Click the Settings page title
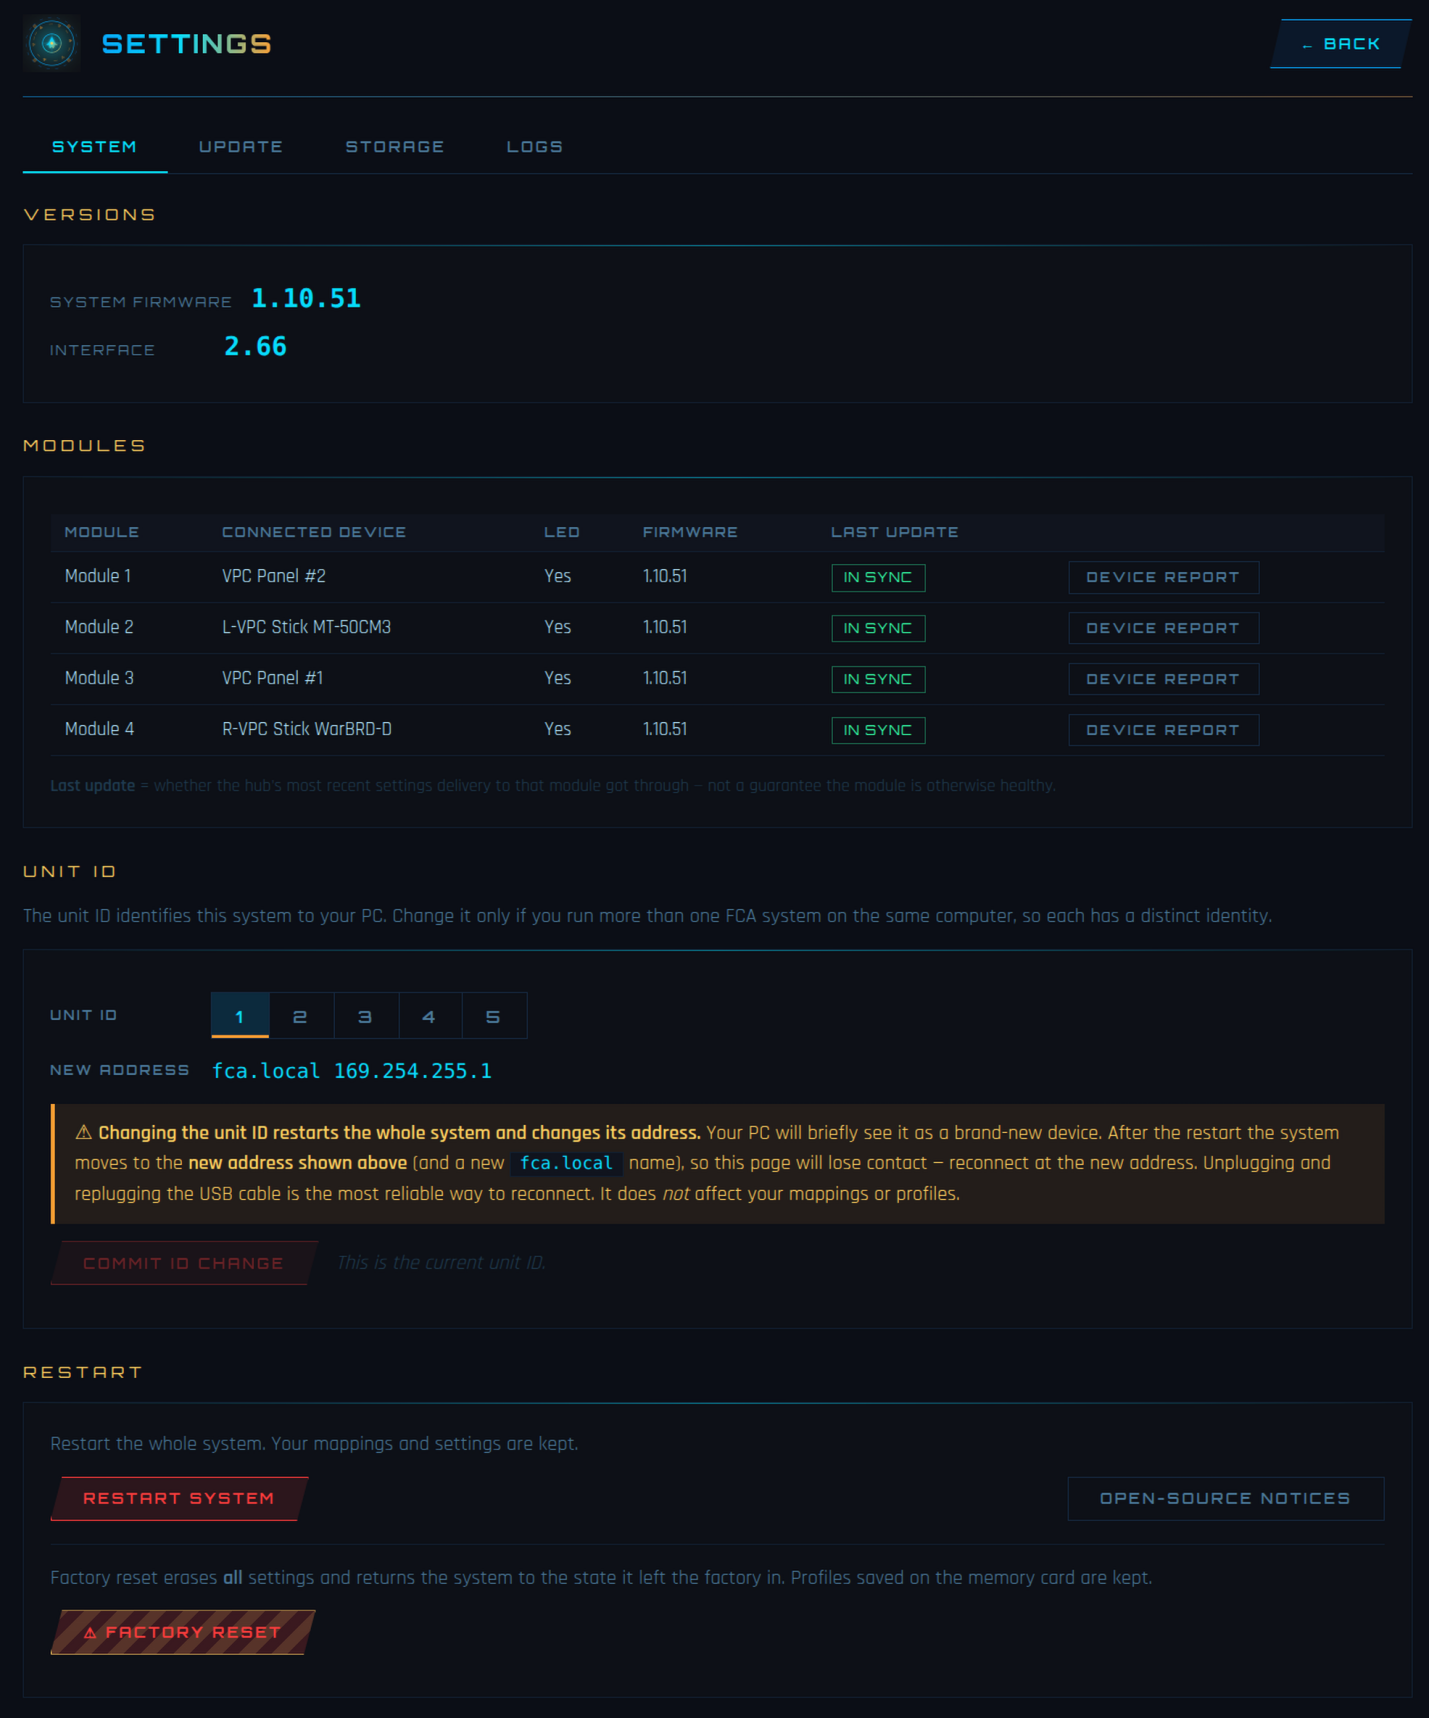The width and height of the screenshot is (1429, 1718). [x=187, y=44]
